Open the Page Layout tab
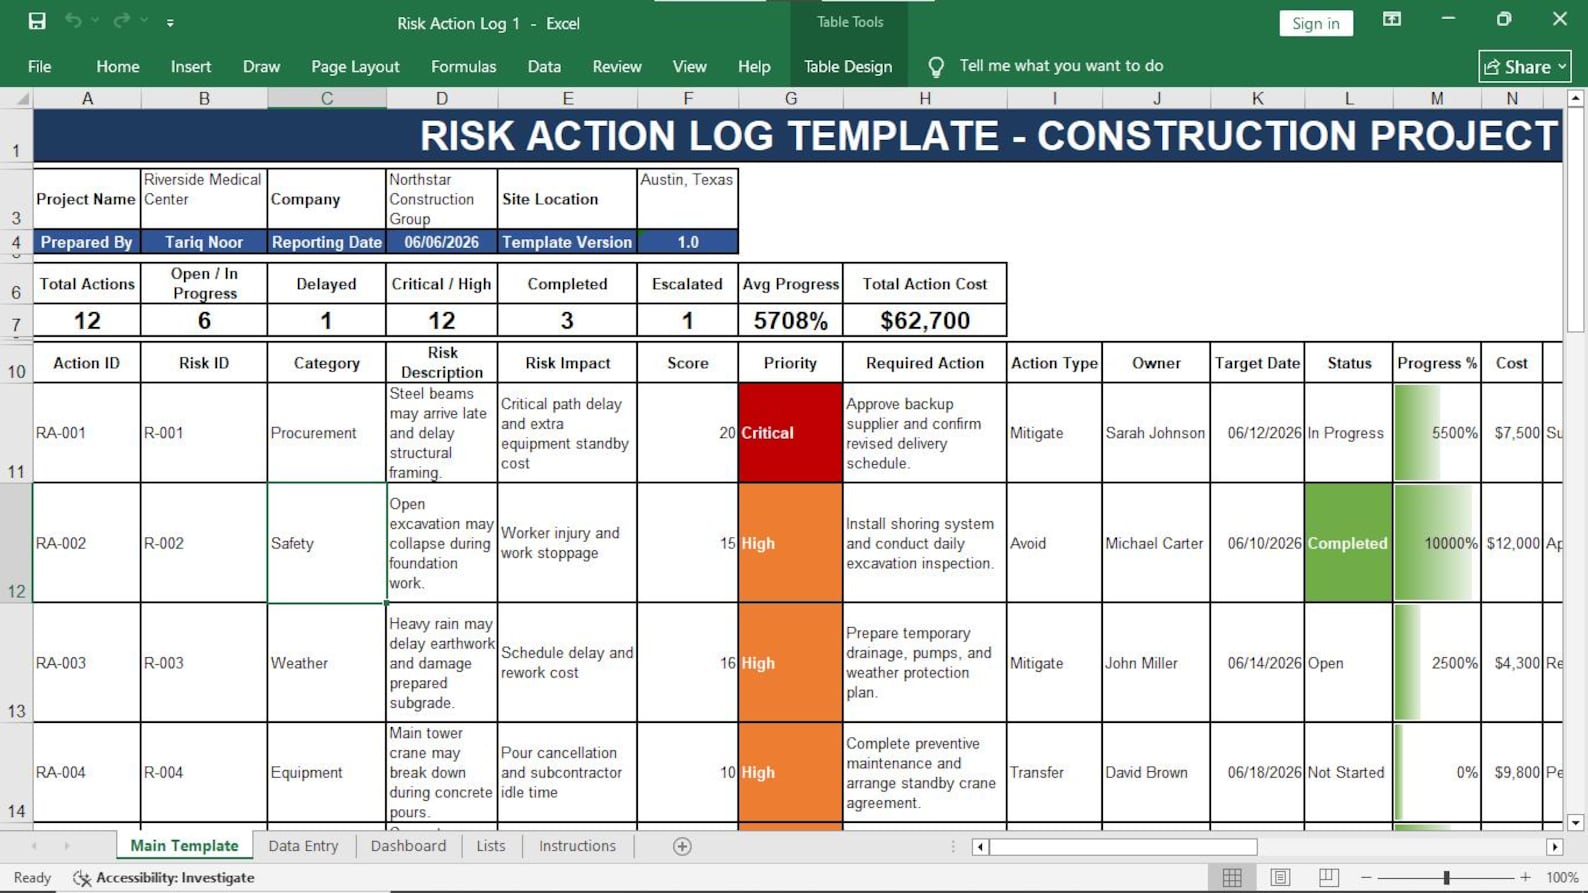 point(355,66)
